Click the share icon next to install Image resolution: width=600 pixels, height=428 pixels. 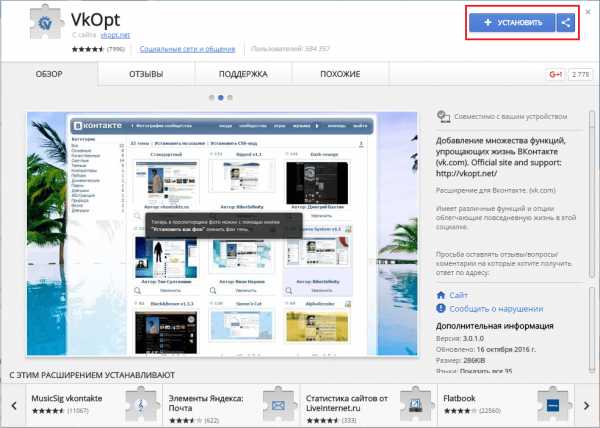566,23
